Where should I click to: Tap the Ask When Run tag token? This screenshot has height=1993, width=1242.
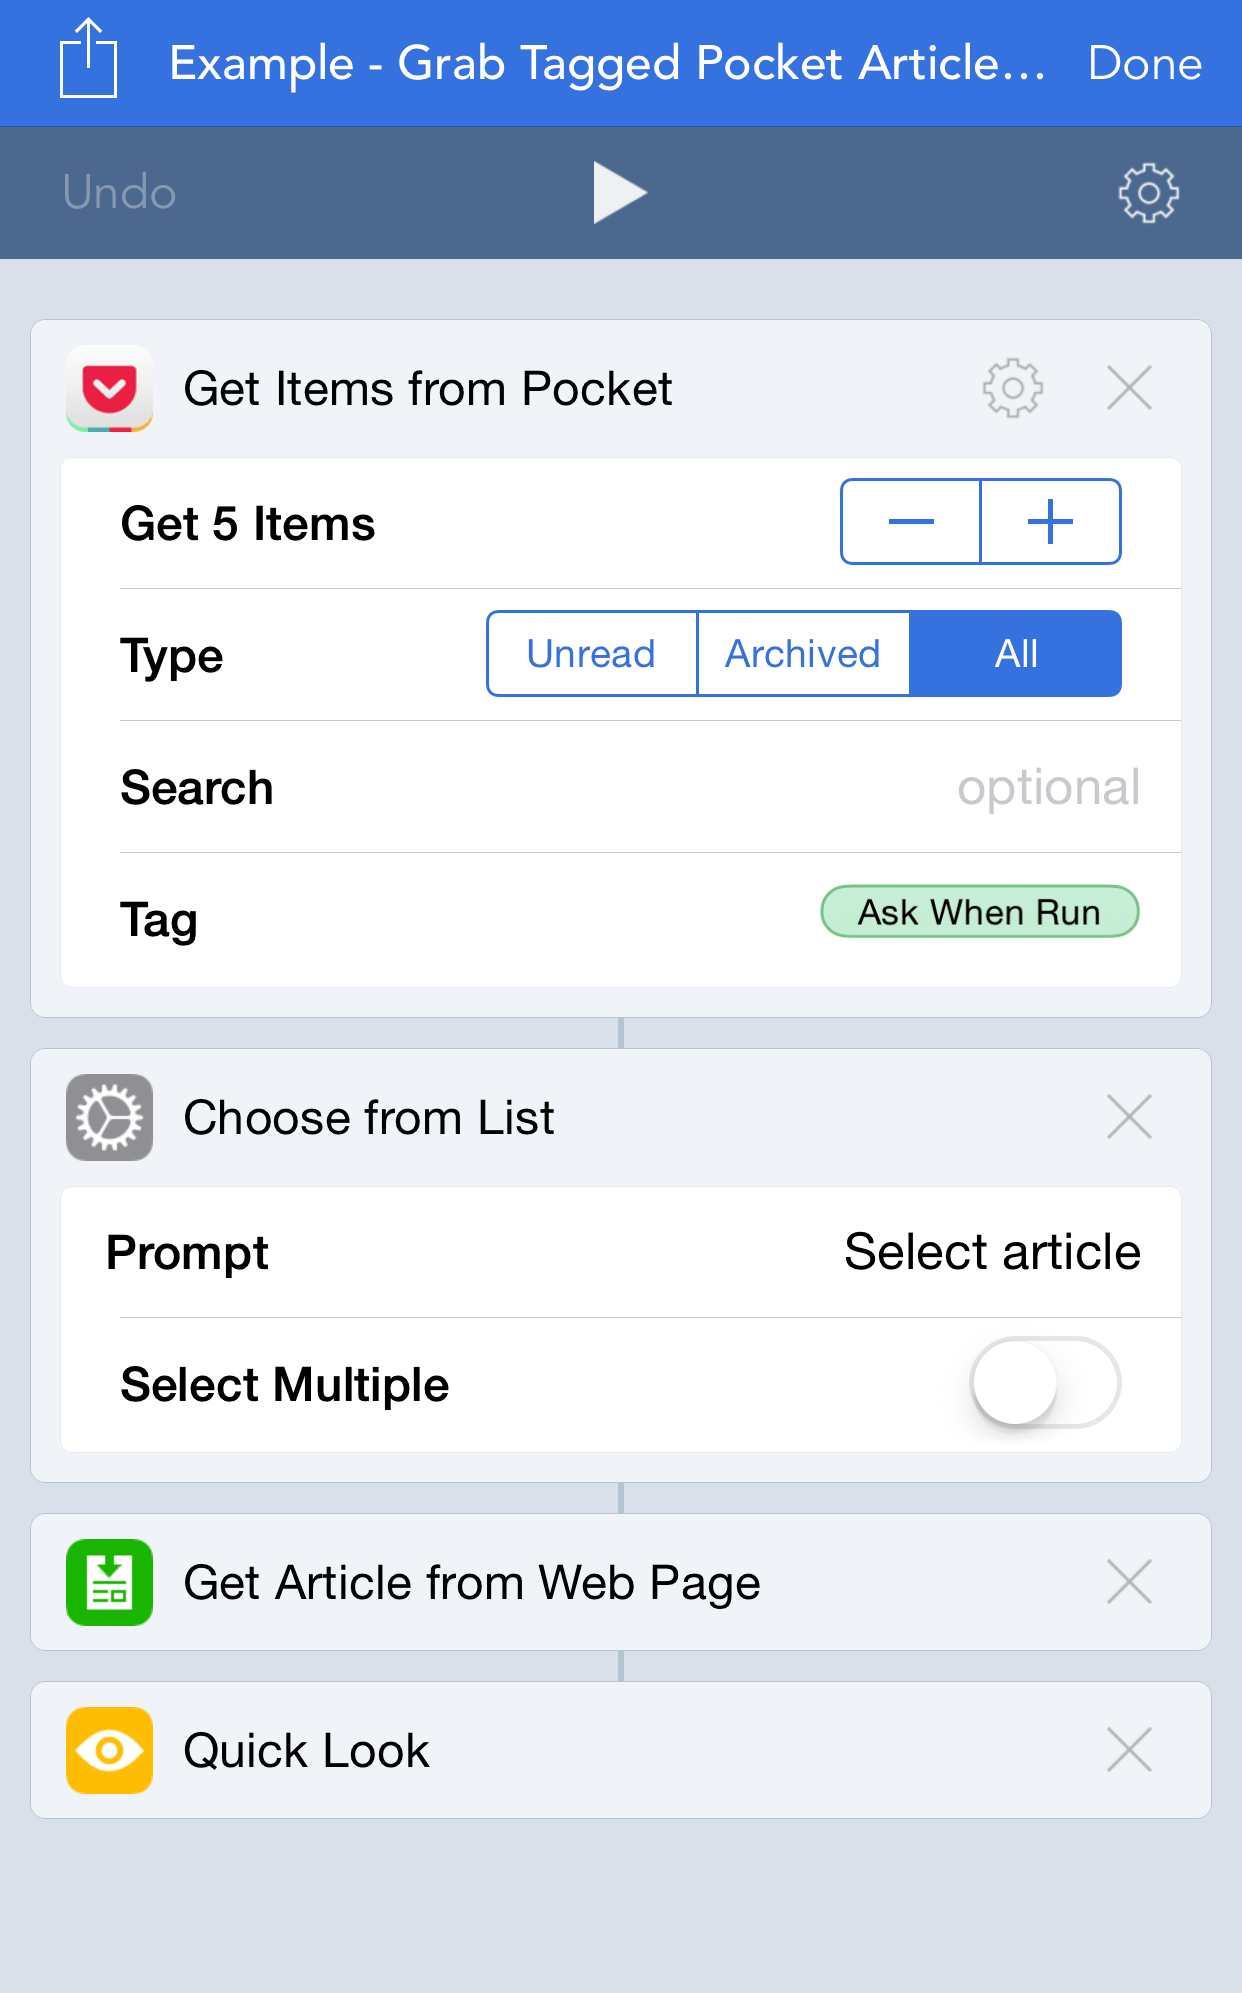[979, 911]
